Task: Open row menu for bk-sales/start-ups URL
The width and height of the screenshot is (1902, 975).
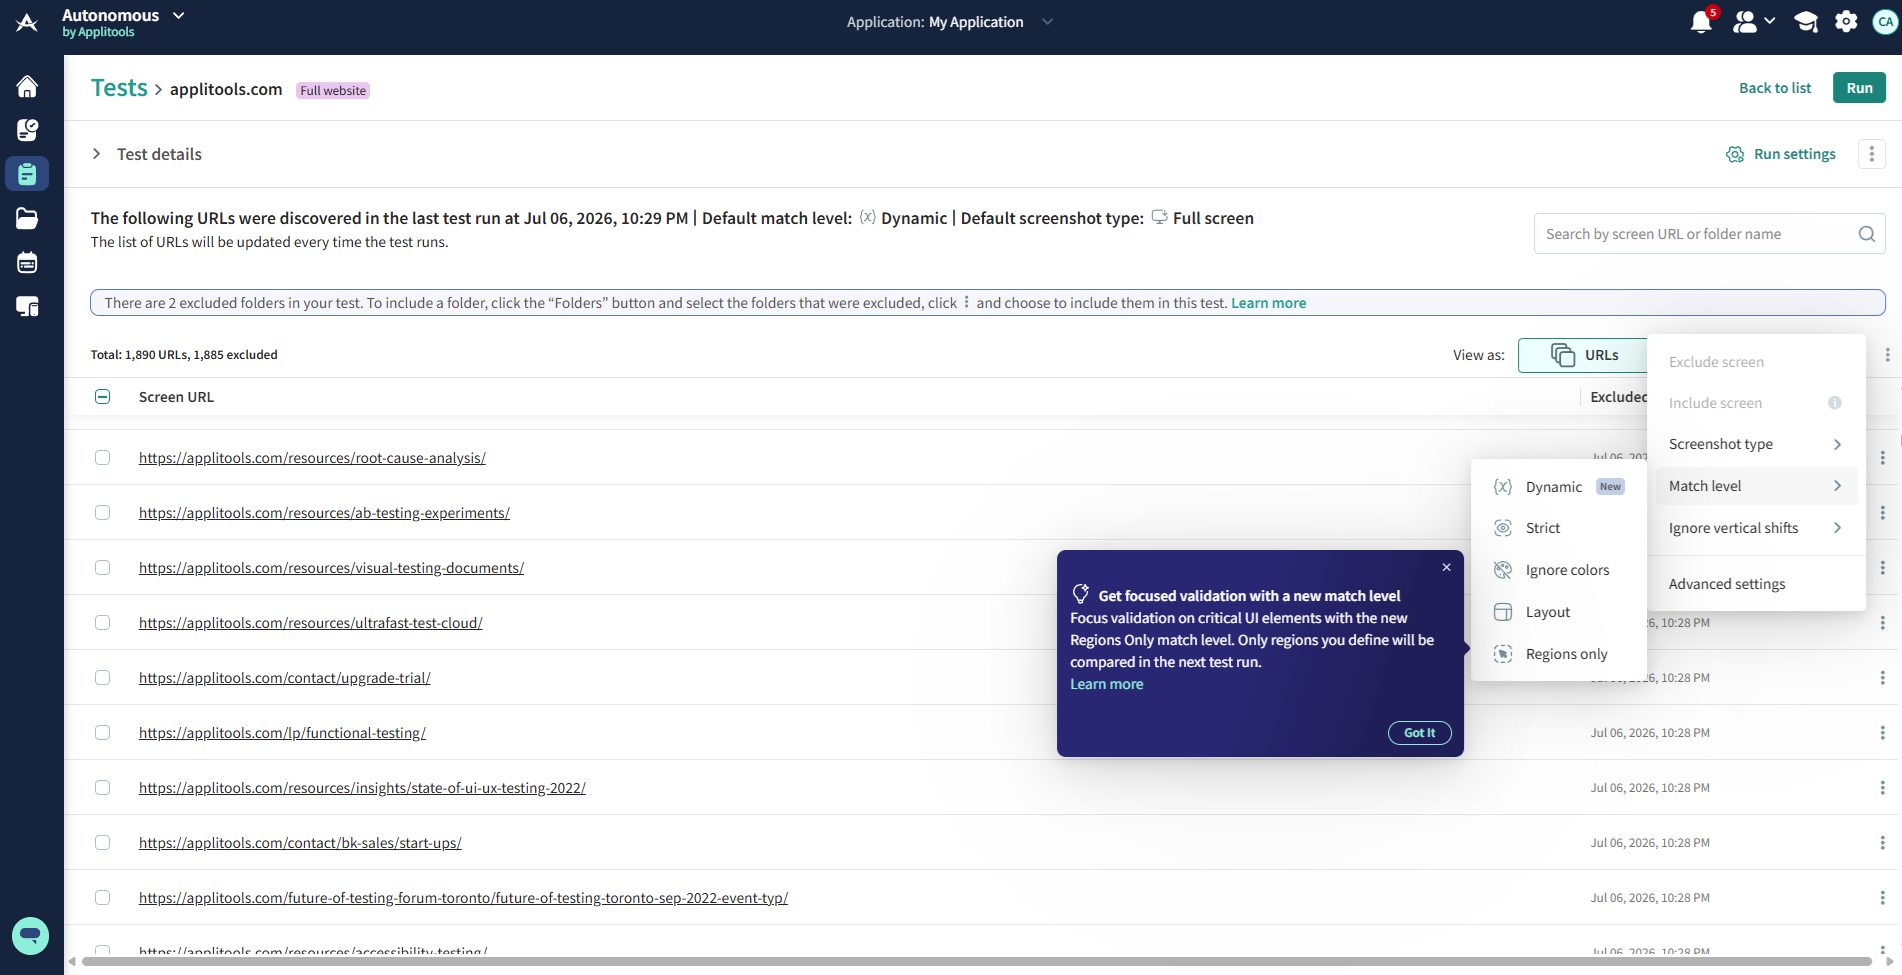Action: [1882, 843]
